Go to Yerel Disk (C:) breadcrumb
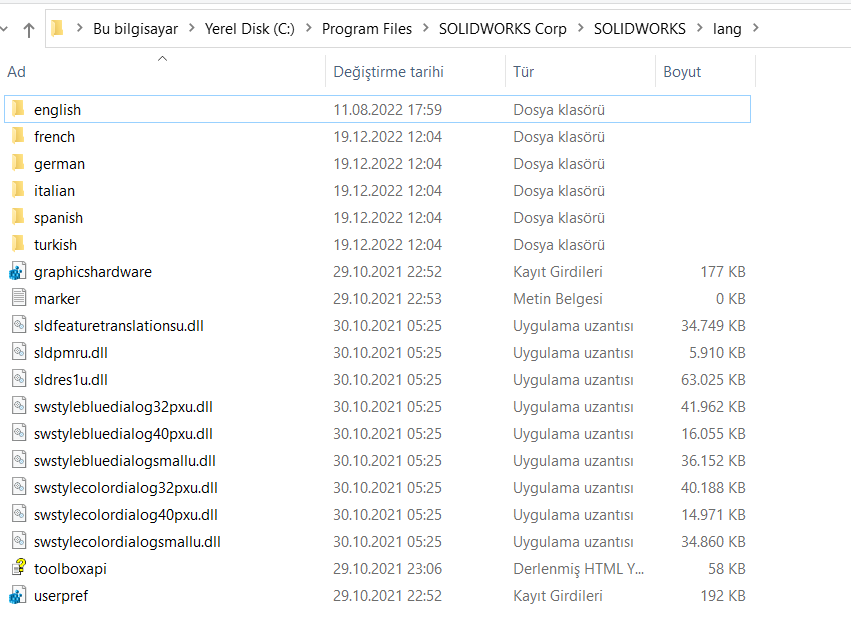Screen dimensions: 851x642 click(x=250, y=29)
